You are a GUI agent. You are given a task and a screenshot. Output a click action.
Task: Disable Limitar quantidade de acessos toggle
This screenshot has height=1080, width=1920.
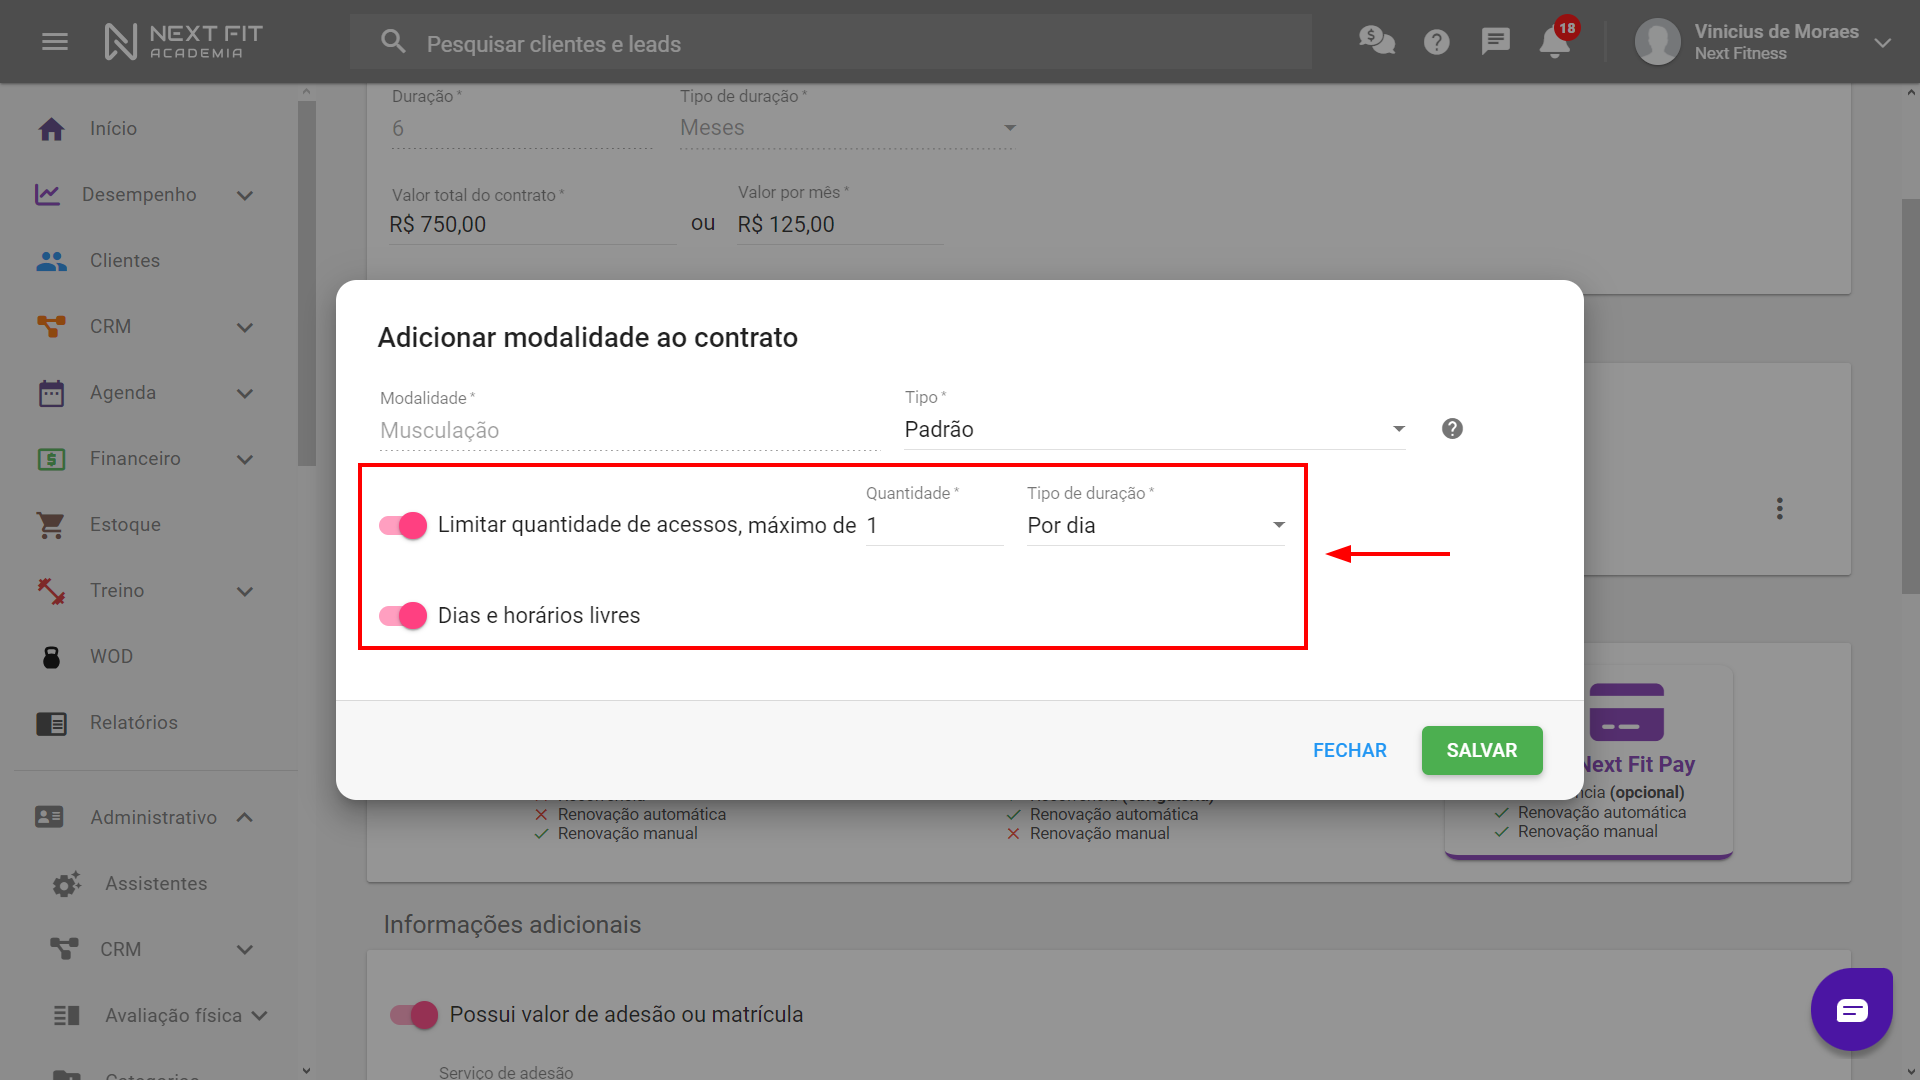(x=403, y=525)
